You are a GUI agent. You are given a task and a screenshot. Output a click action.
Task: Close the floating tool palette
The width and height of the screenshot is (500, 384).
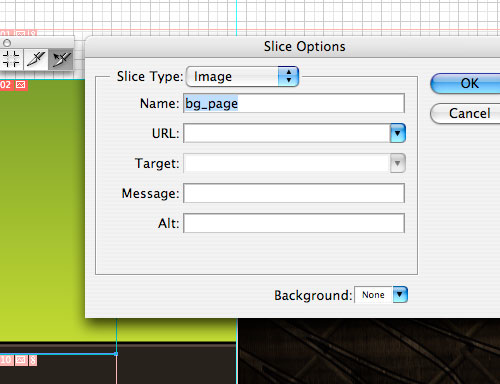7,43
